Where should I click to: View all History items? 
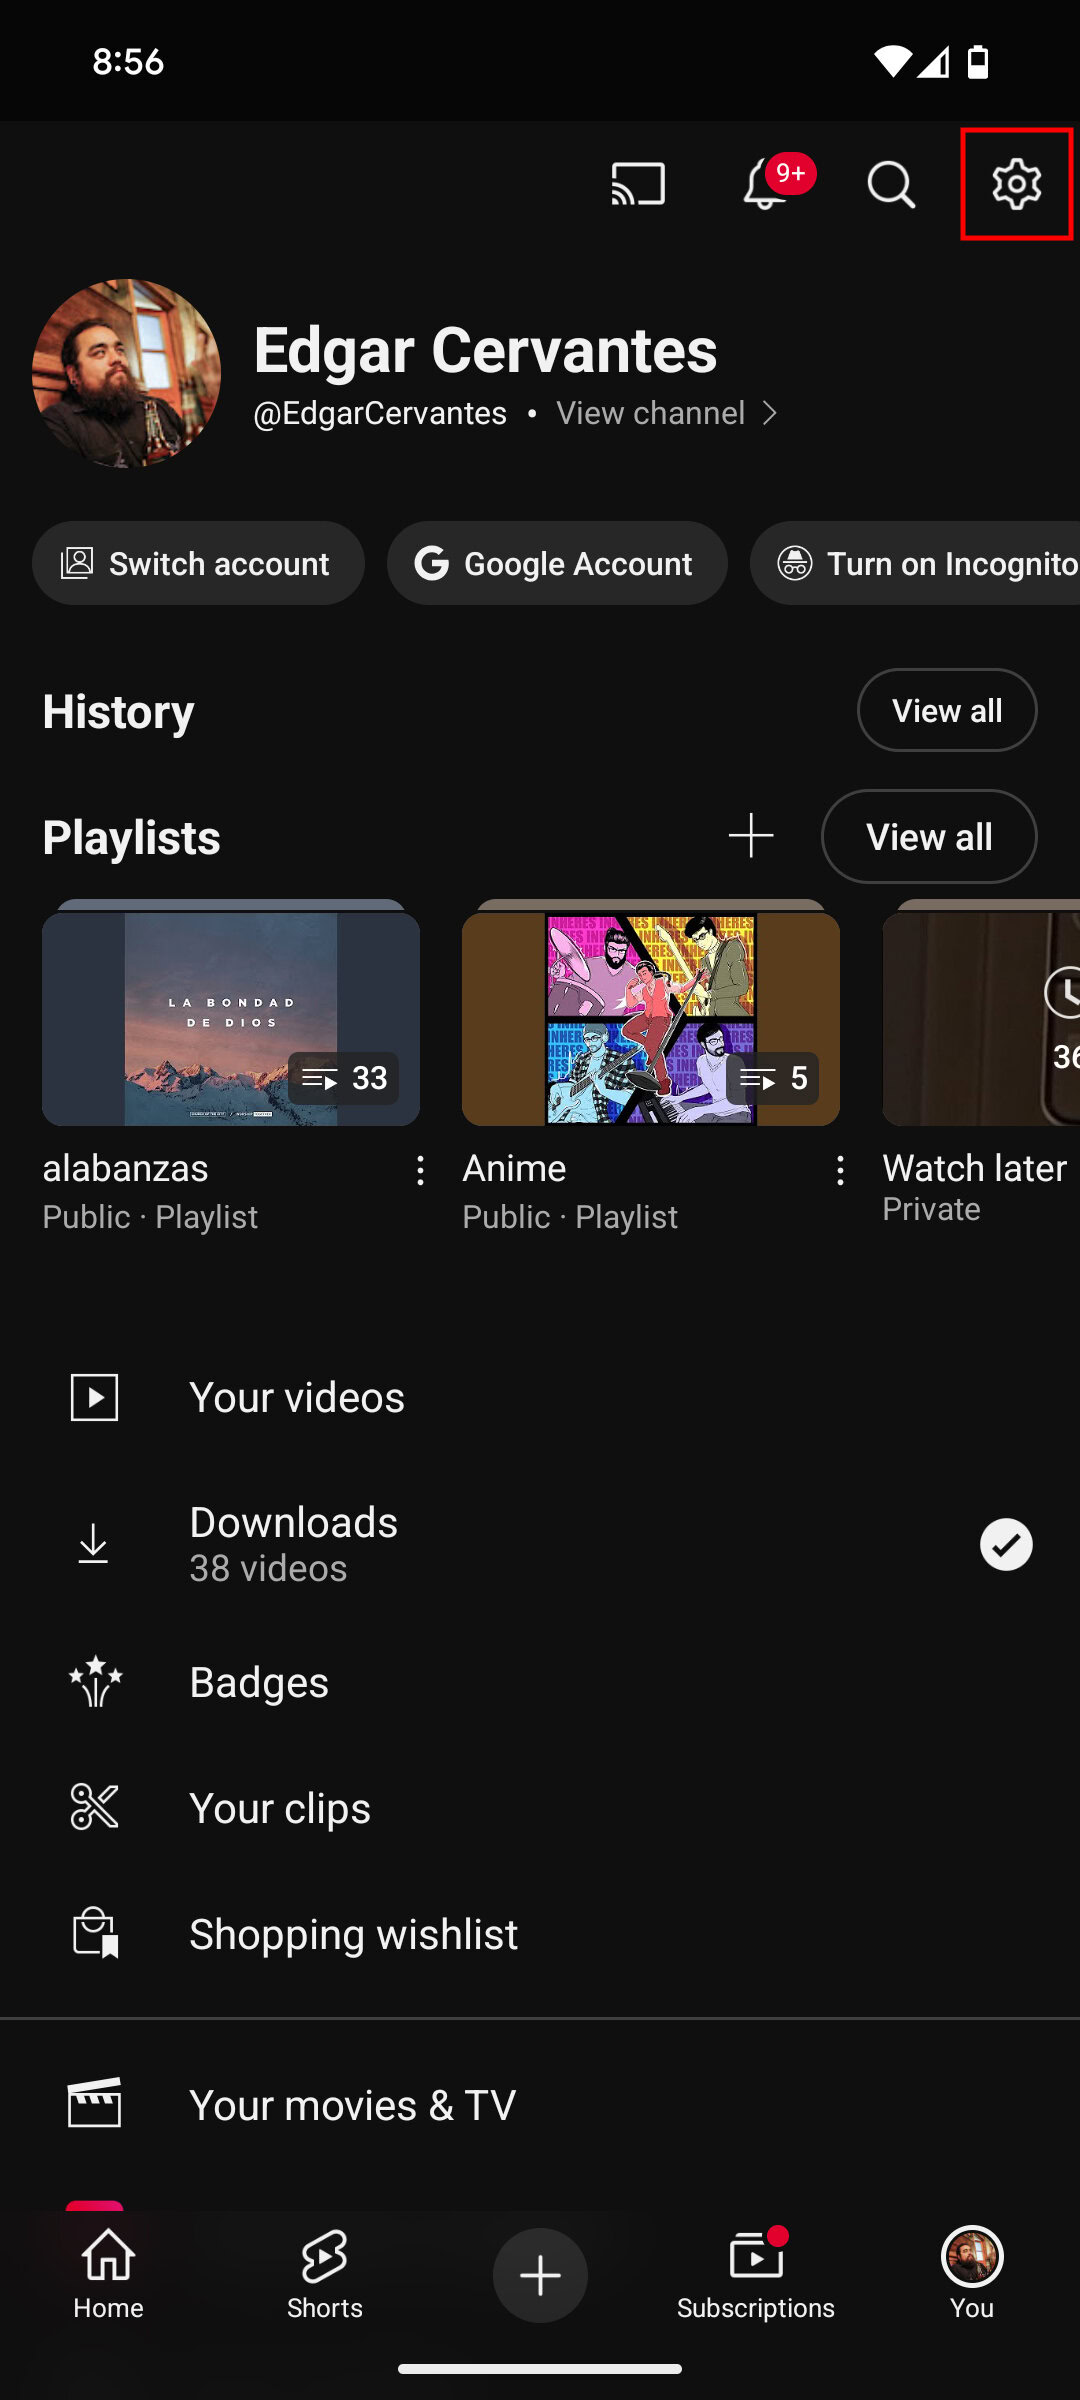point(946,710)
